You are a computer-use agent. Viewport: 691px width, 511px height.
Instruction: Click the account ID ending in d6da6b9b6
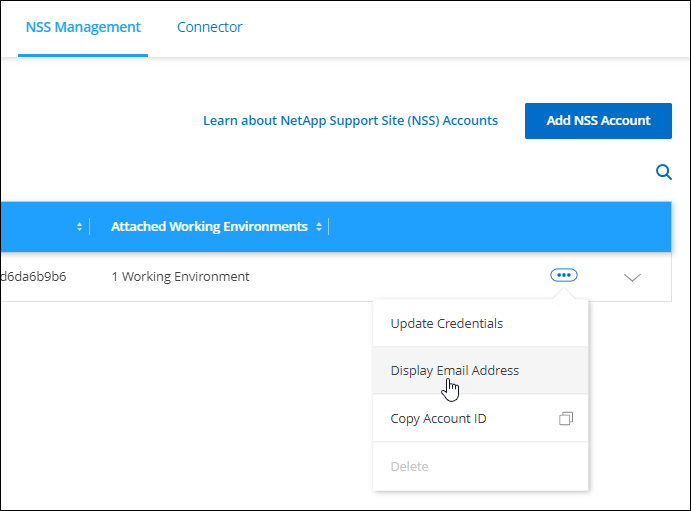(x=33, y=277)
